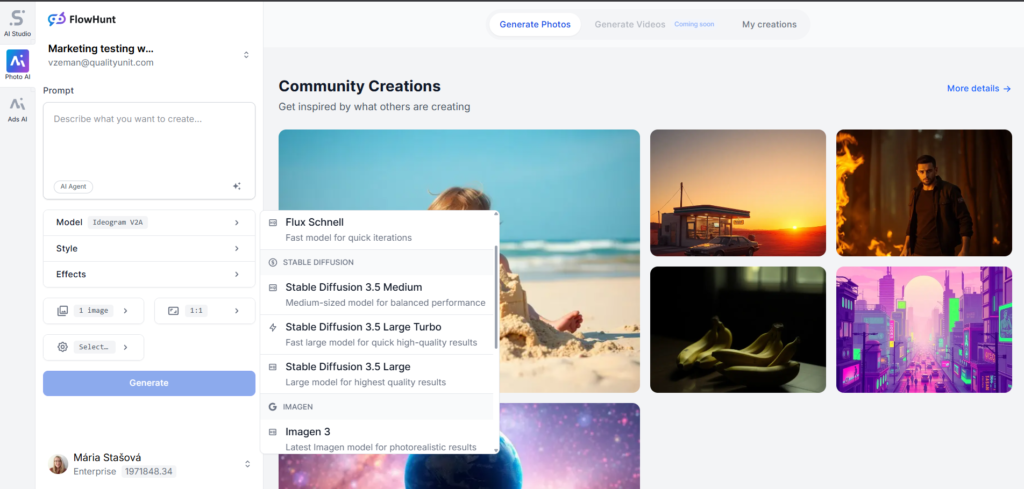Click the settings gear Select option
The height and width of the screenshot is (489, 1024).
coord(62,347)
